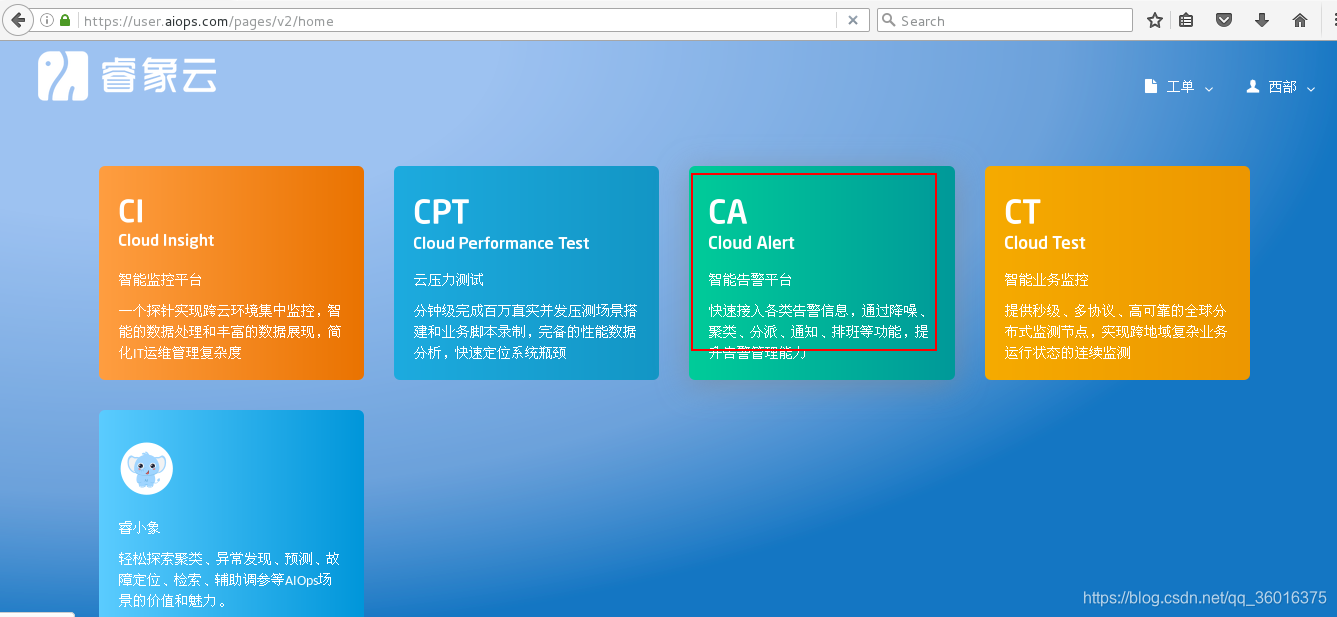This screenshot has height=617, width=1337.
Task: Open the bookmarks list icon
Action: [x=1187, y=20]
